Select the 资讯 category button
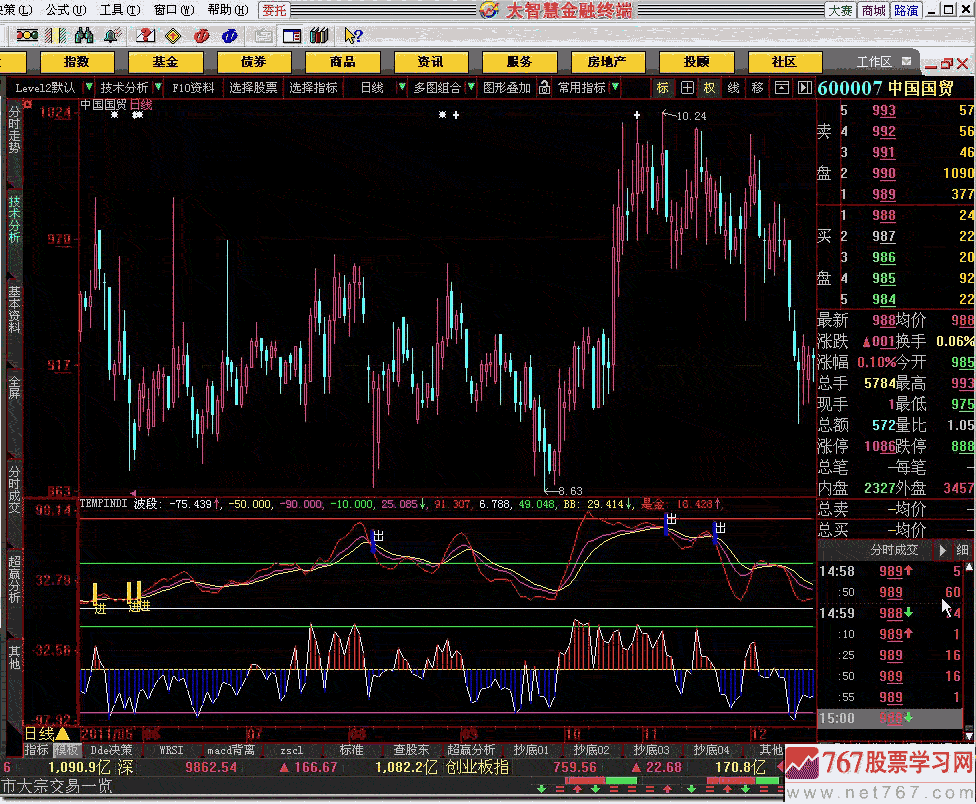Image resolution: width=976 pixels, height=804 pixels. (x=431, y=62)
